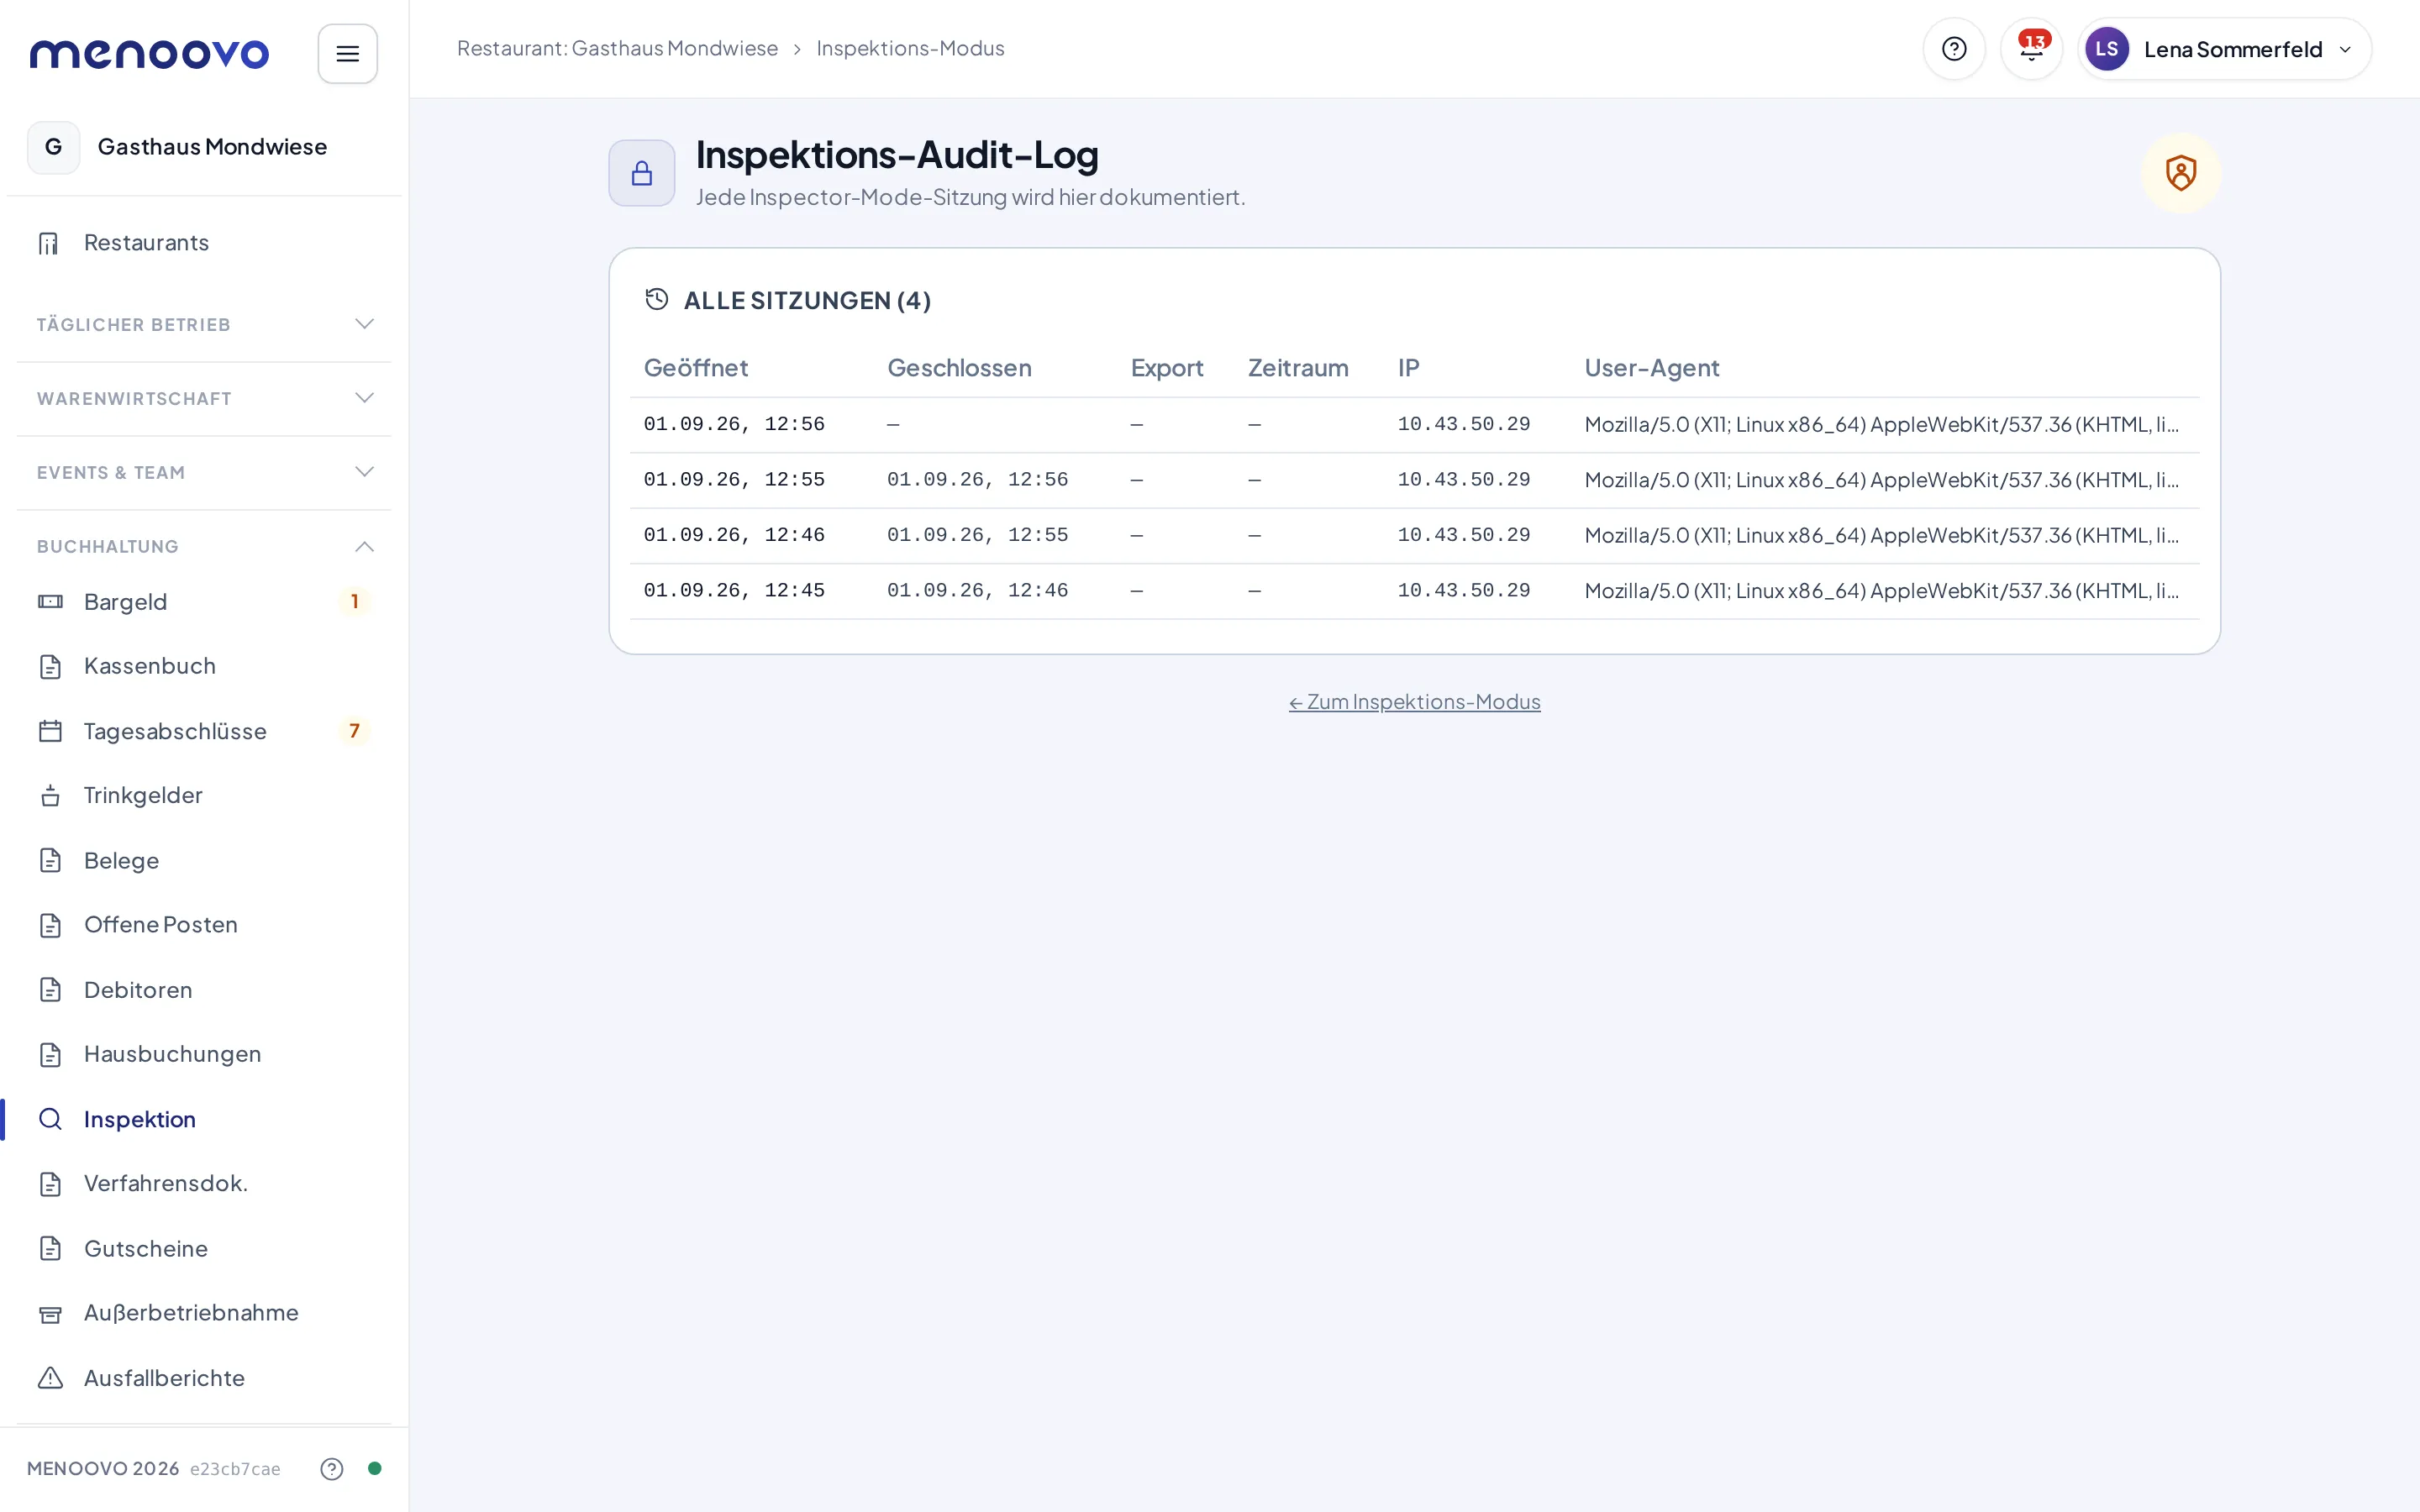Go to Kassenbuch
Image resolution: width=2420 pixels, height=1512 pixels.
point(204,666)
